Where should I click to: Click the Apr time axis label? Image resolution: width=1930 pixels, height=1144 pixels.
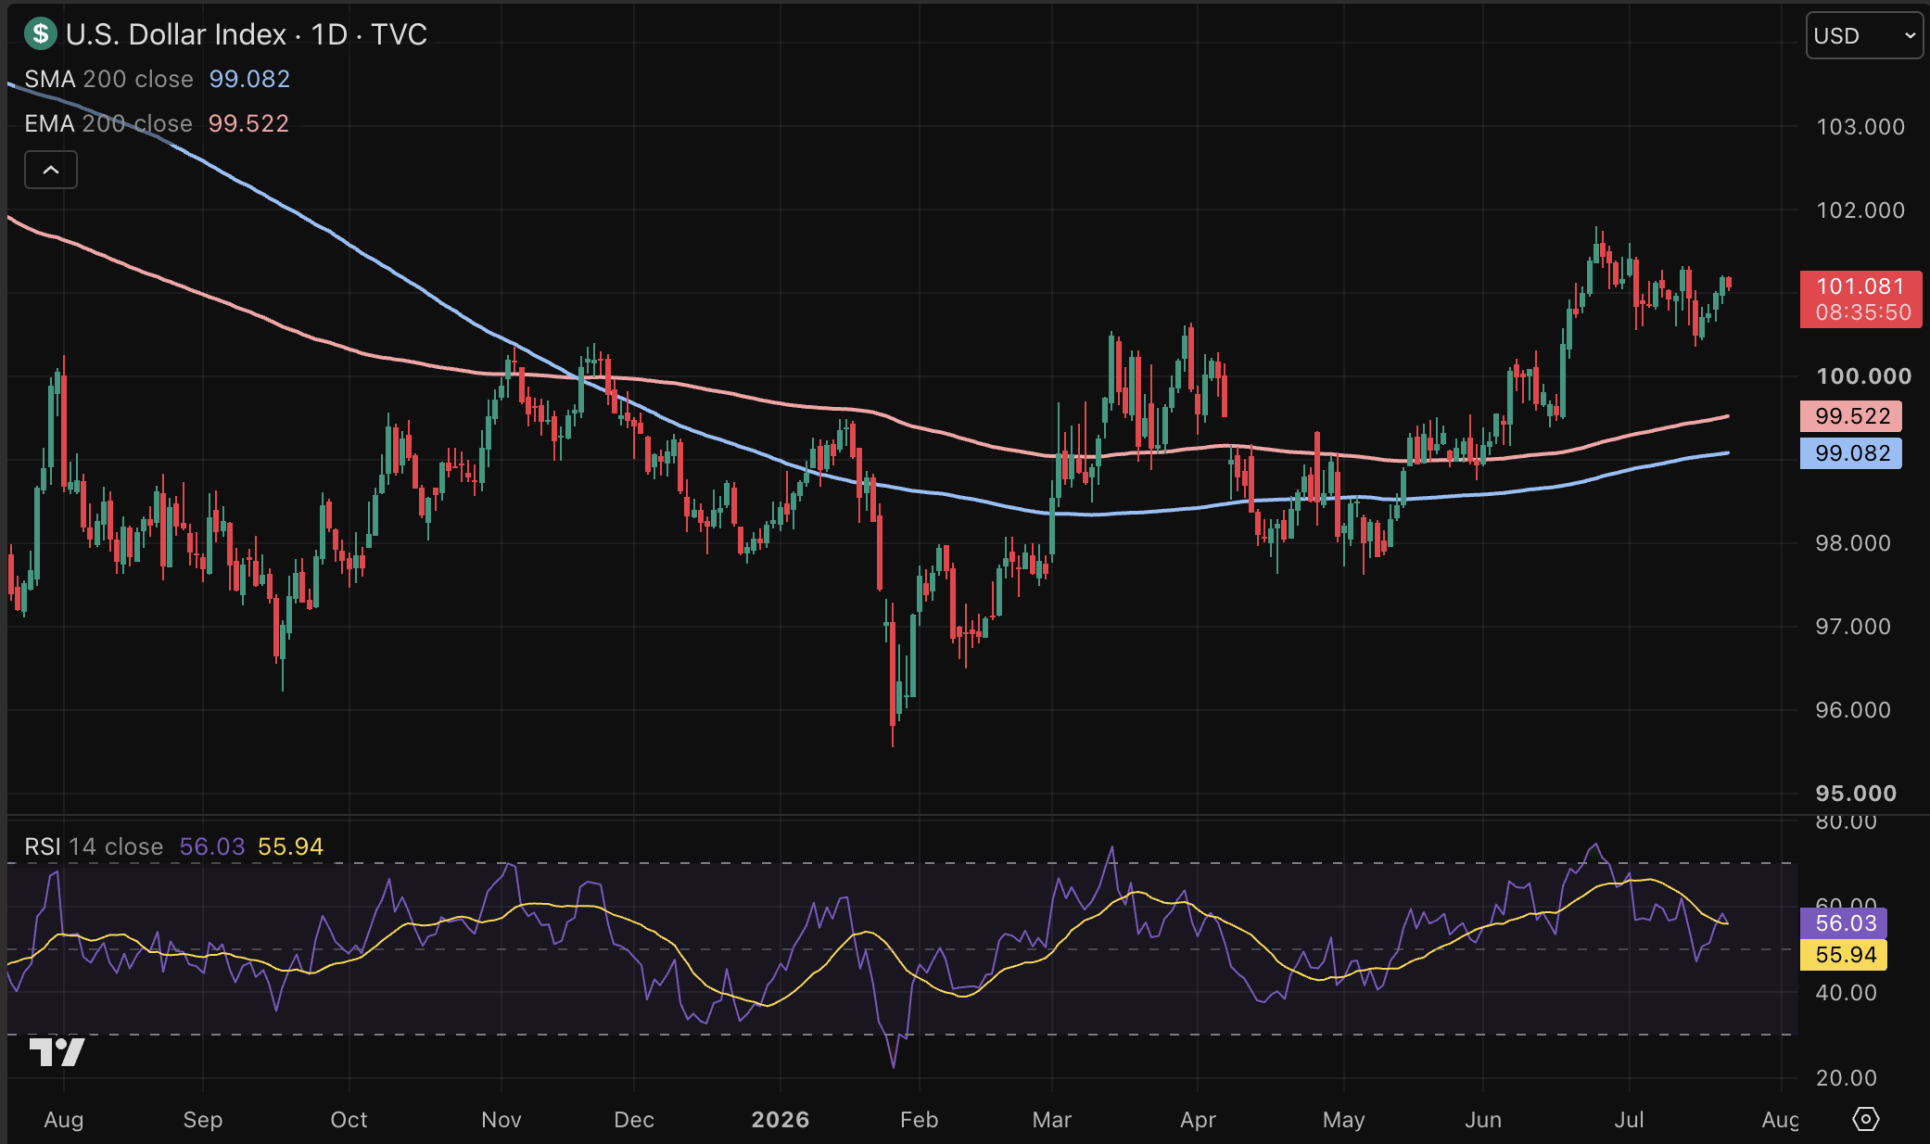coord(1198,1120)
